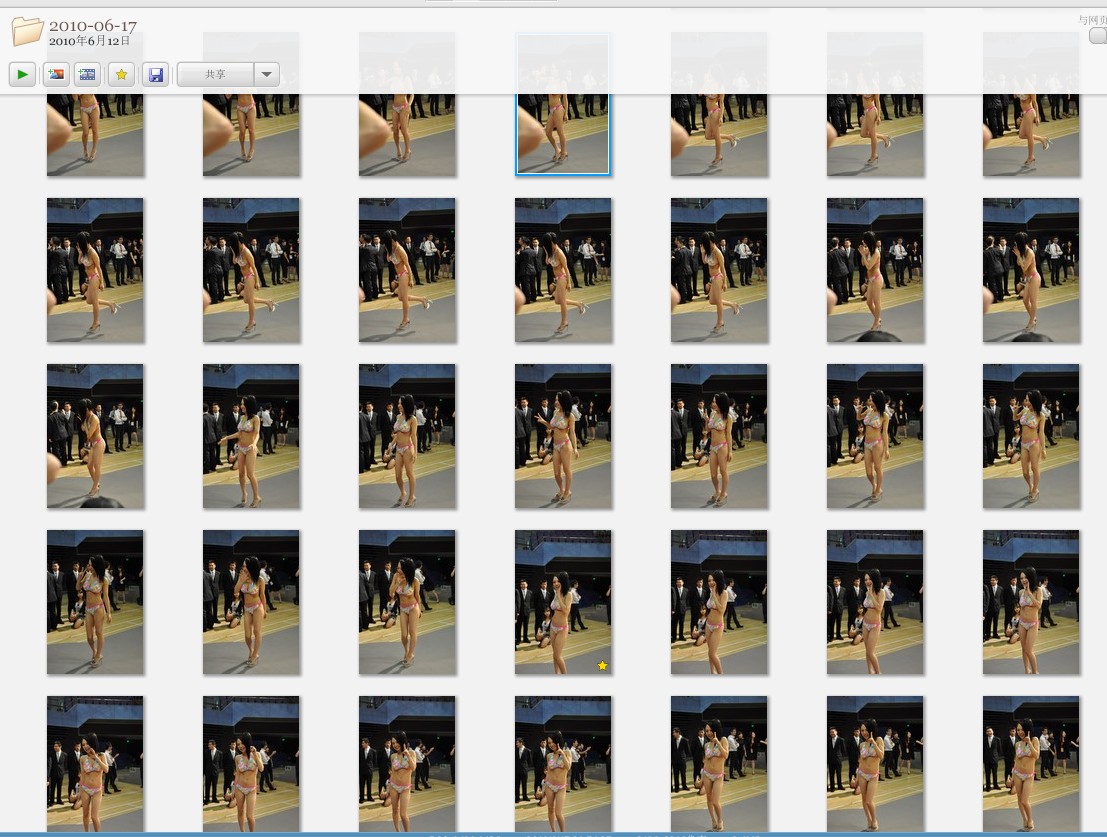1107x837 pixels.
Task: Save edits with the floppy disk icon
Action: [x=156, y=74]
